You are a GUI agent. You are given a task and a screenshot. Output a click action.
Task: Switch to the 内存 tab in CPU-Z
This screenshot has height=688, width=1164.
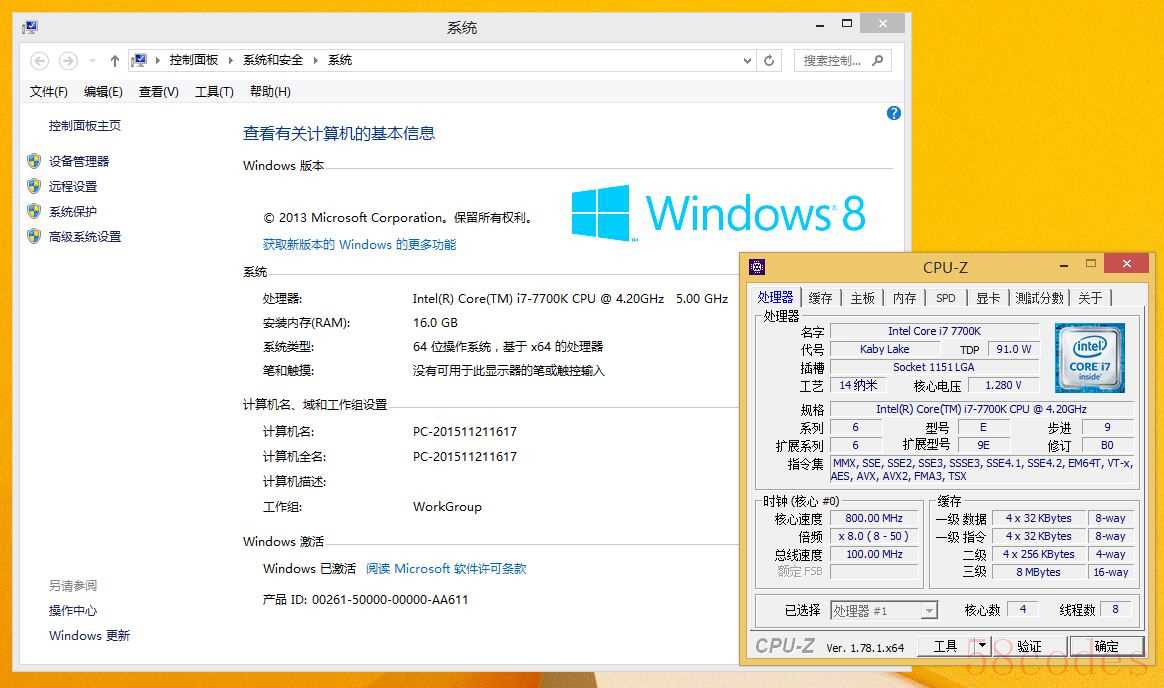(x=904, y=298)
